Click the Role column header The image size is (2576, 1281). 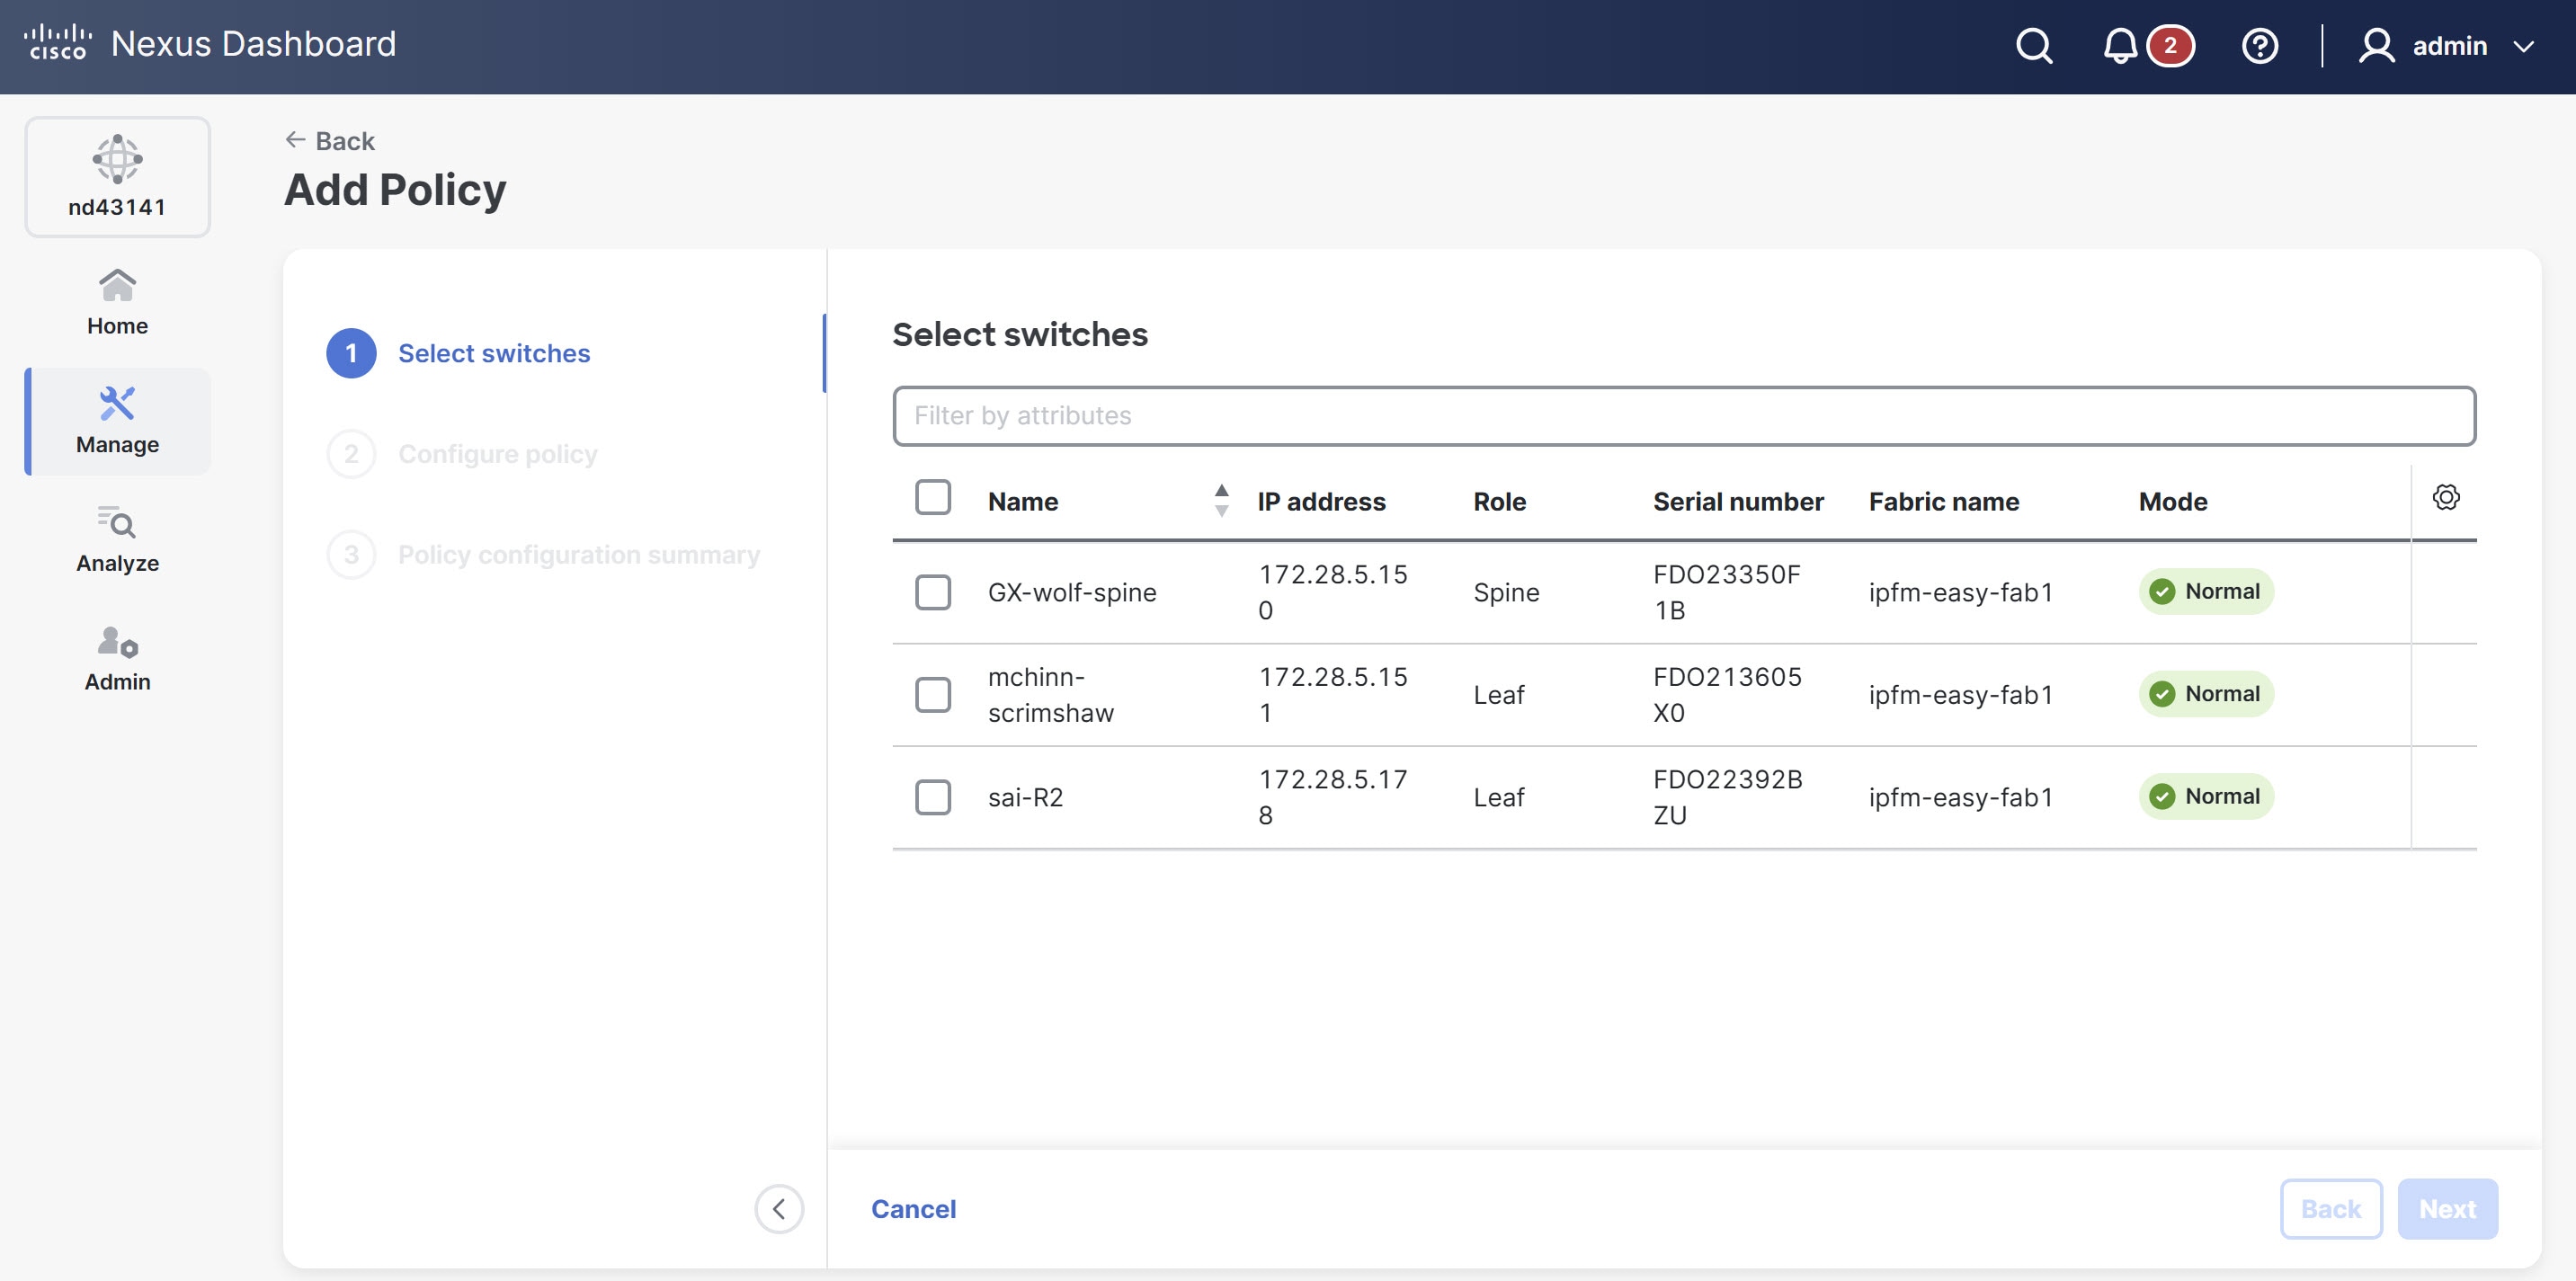pyautogui.click(x=1499, y=502)
